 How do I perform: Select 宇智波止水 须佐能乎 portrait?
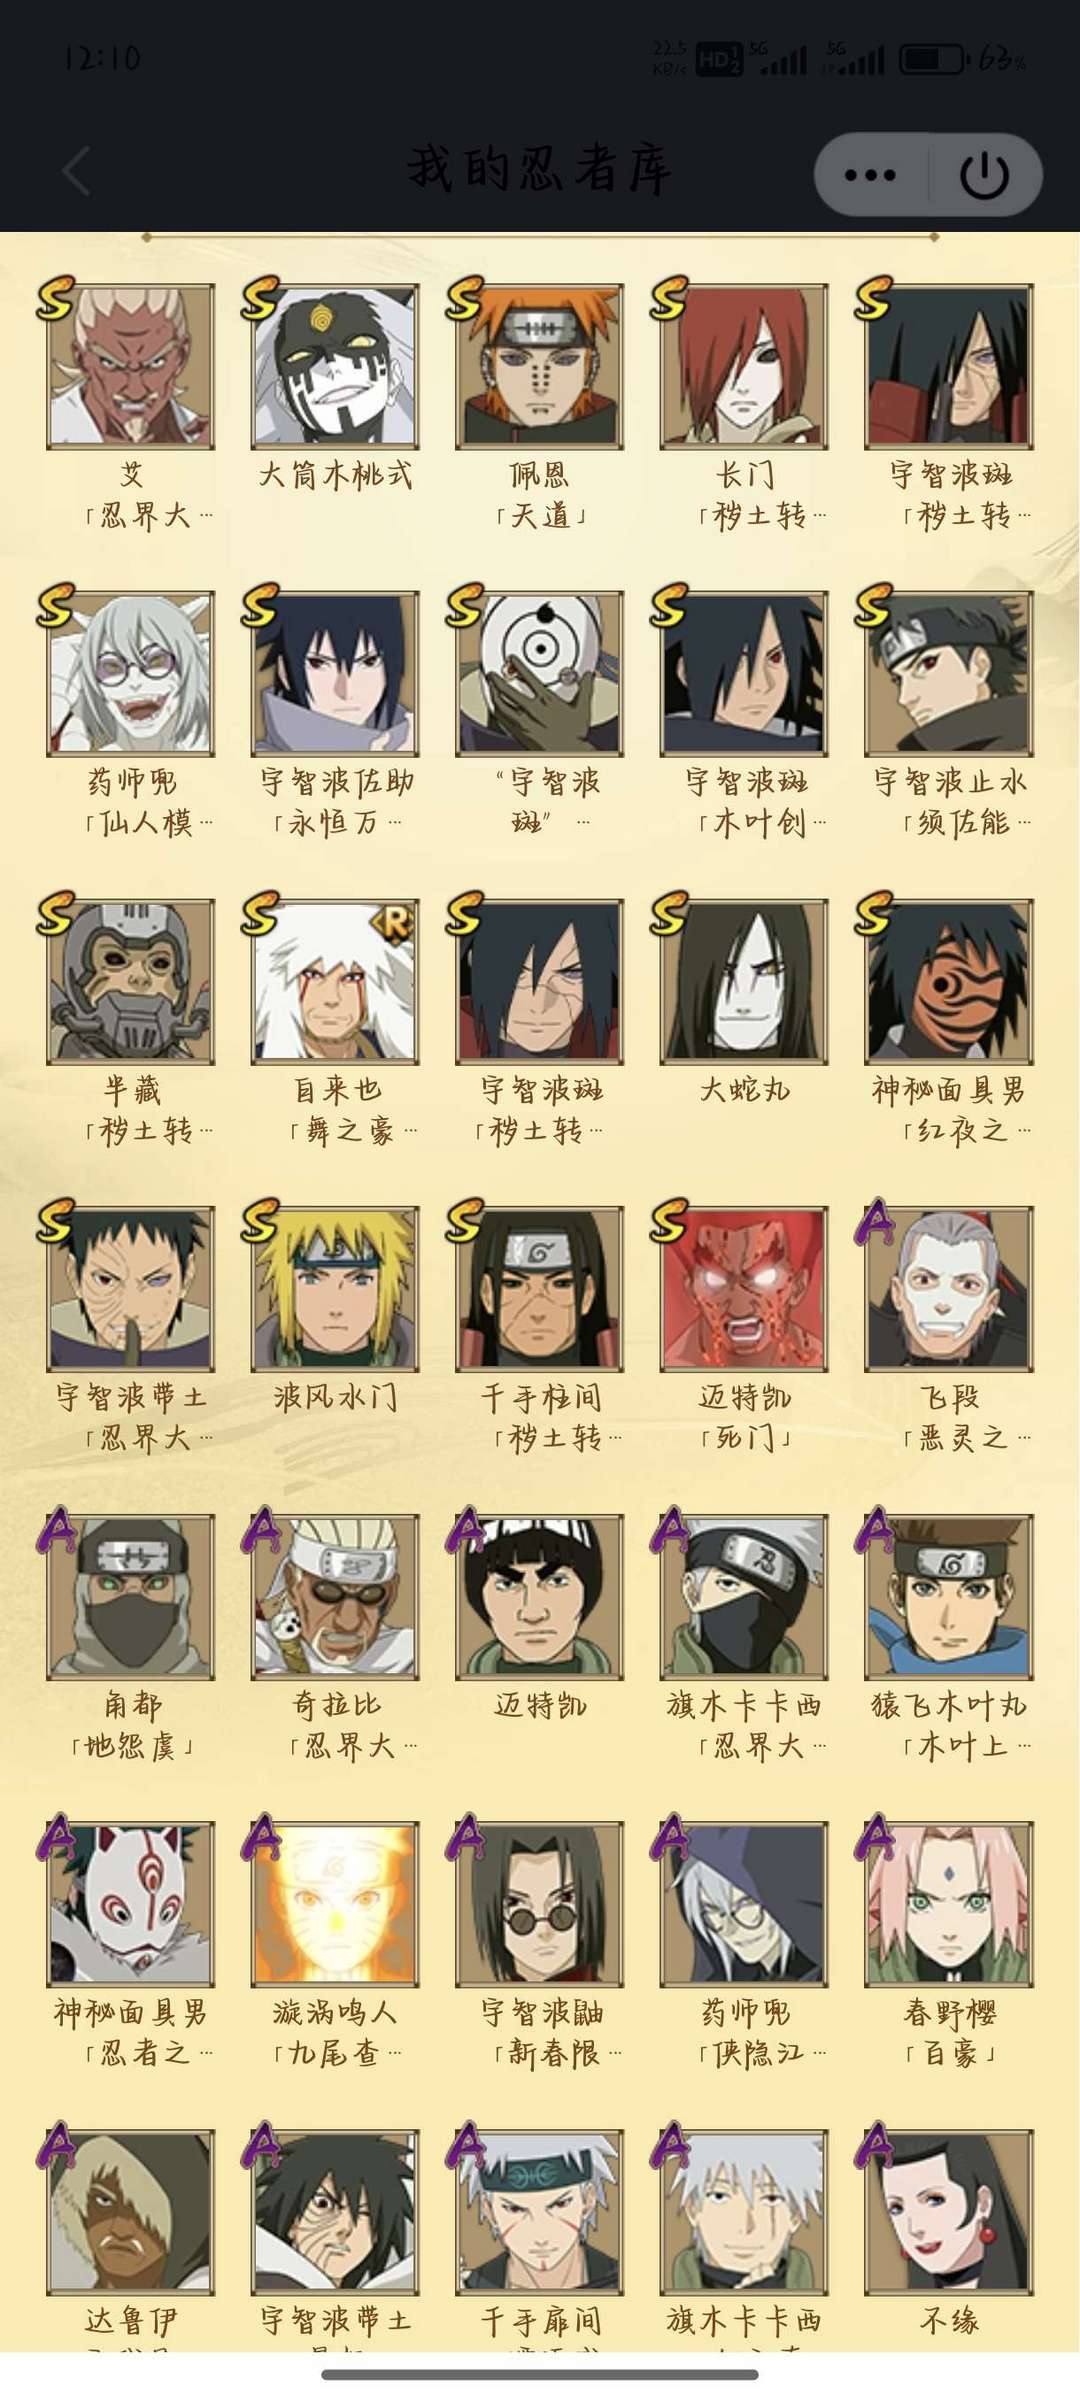tap(949, 673)
